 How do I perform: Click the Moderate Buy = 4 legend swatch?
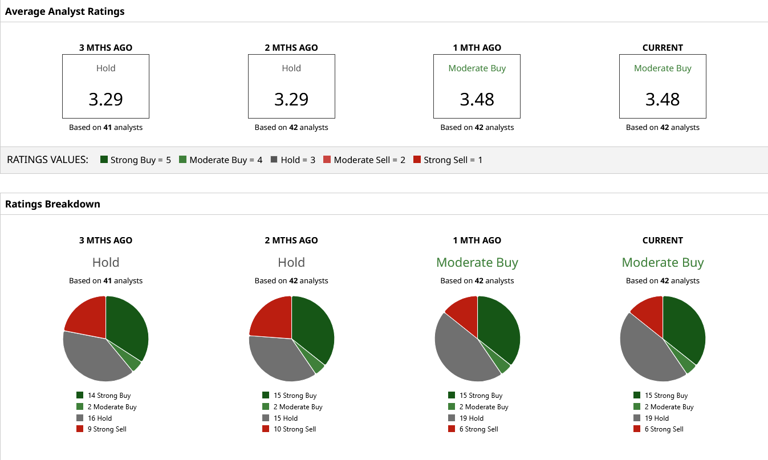click(183, 159)
